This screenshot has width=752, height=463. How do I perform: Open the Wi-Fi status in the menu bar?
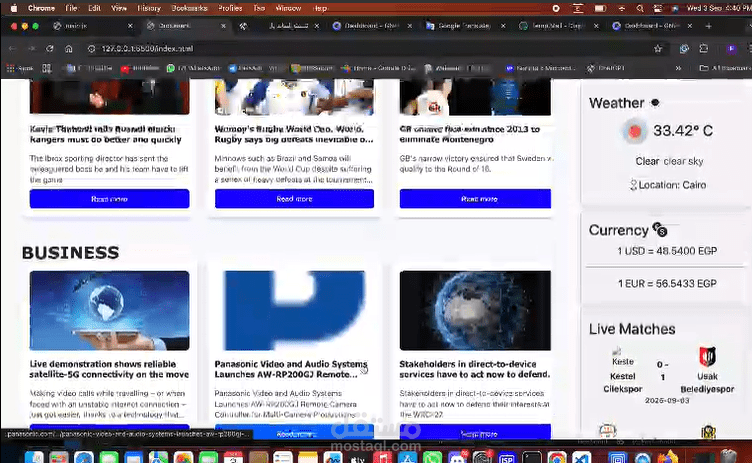(x=622, y=8)
